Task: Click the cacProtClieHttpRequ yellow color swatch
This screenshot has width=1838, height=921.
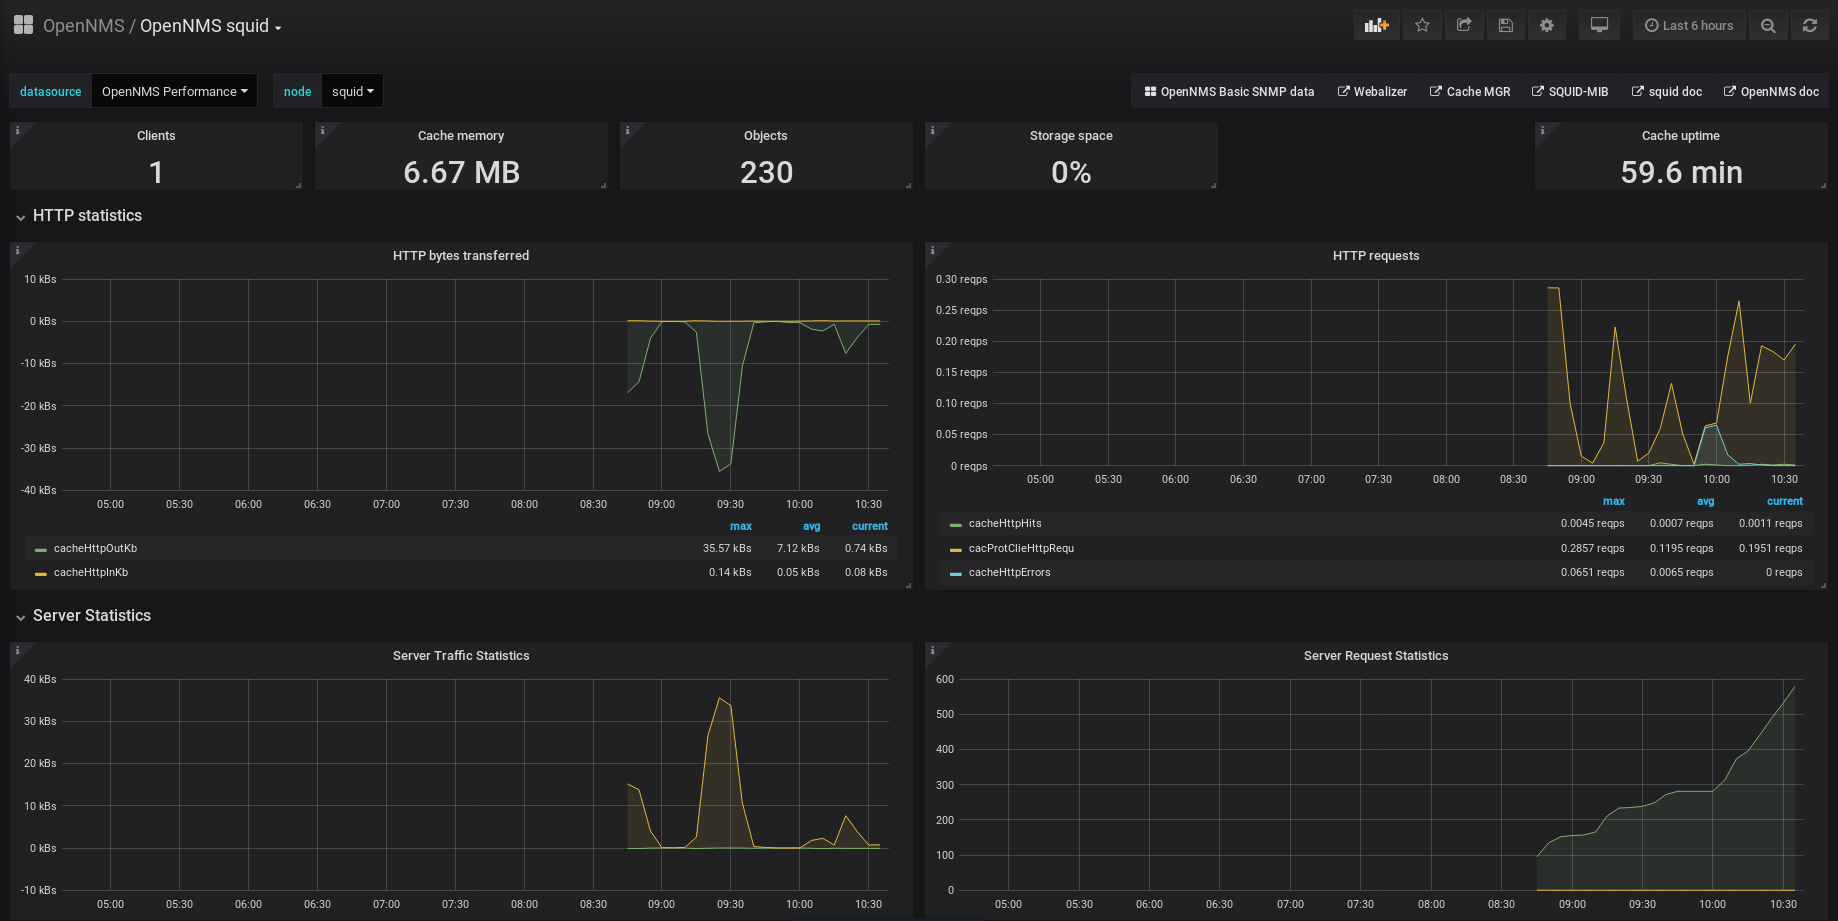Action: click(956, 549)
